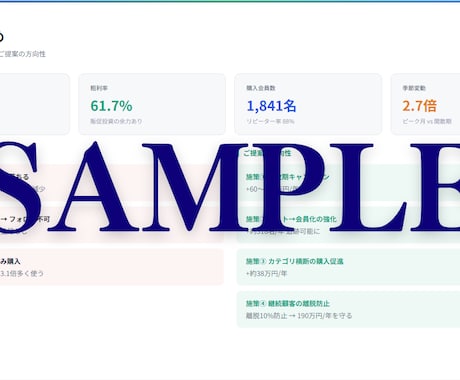Viewport: 460px width, 380px height.
Task: Click the 61.7% gross margin value
Action: point(111,106)
